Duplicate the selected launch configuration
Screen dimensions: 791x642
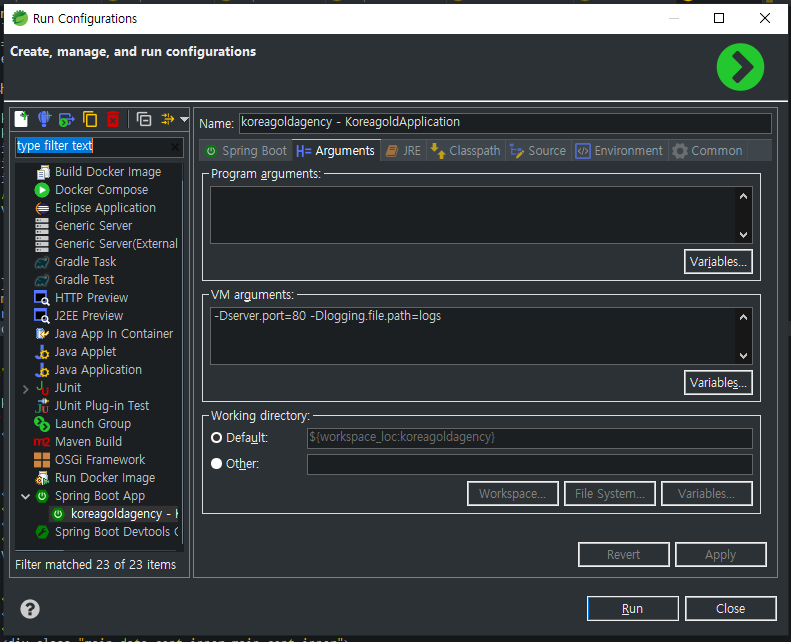(90, 119)
